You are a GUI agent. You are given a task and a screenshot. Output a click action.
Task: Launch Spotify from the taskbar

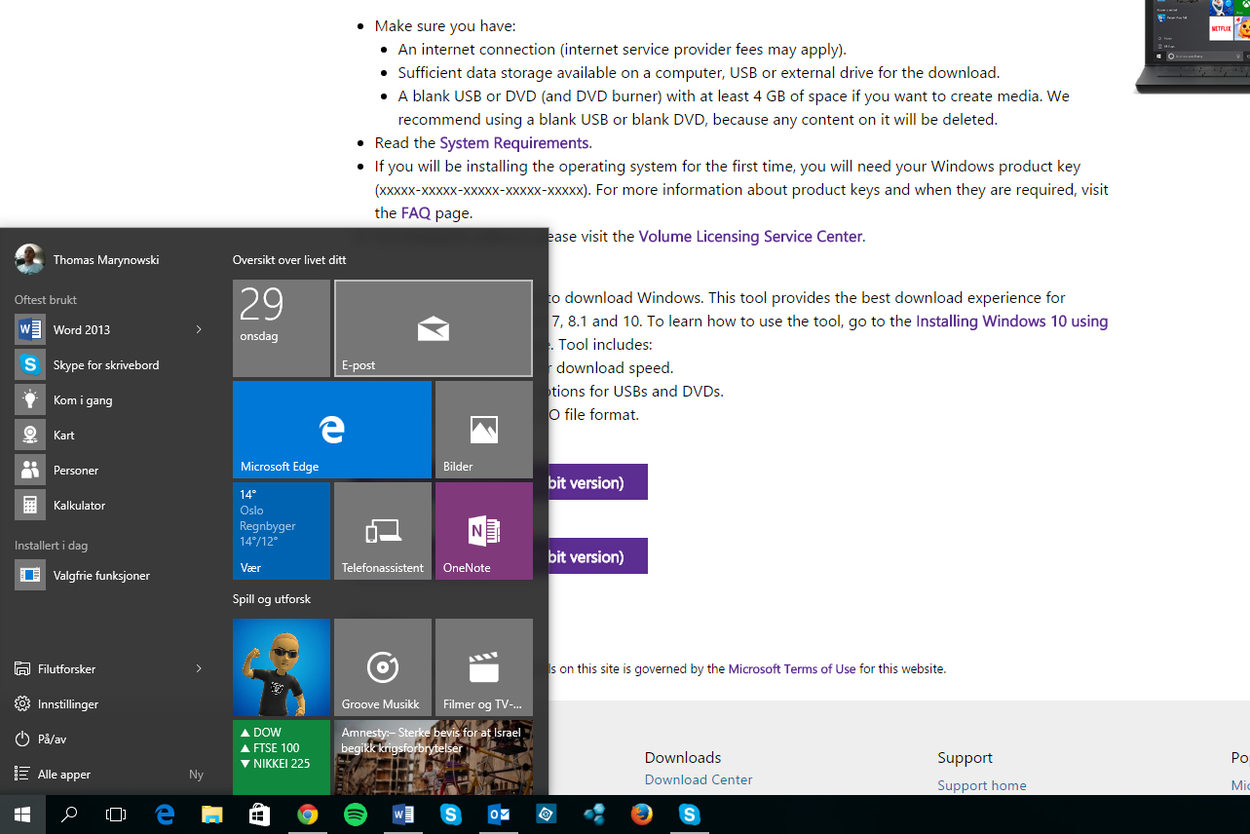pyautogui.click(x=355, y=814)
